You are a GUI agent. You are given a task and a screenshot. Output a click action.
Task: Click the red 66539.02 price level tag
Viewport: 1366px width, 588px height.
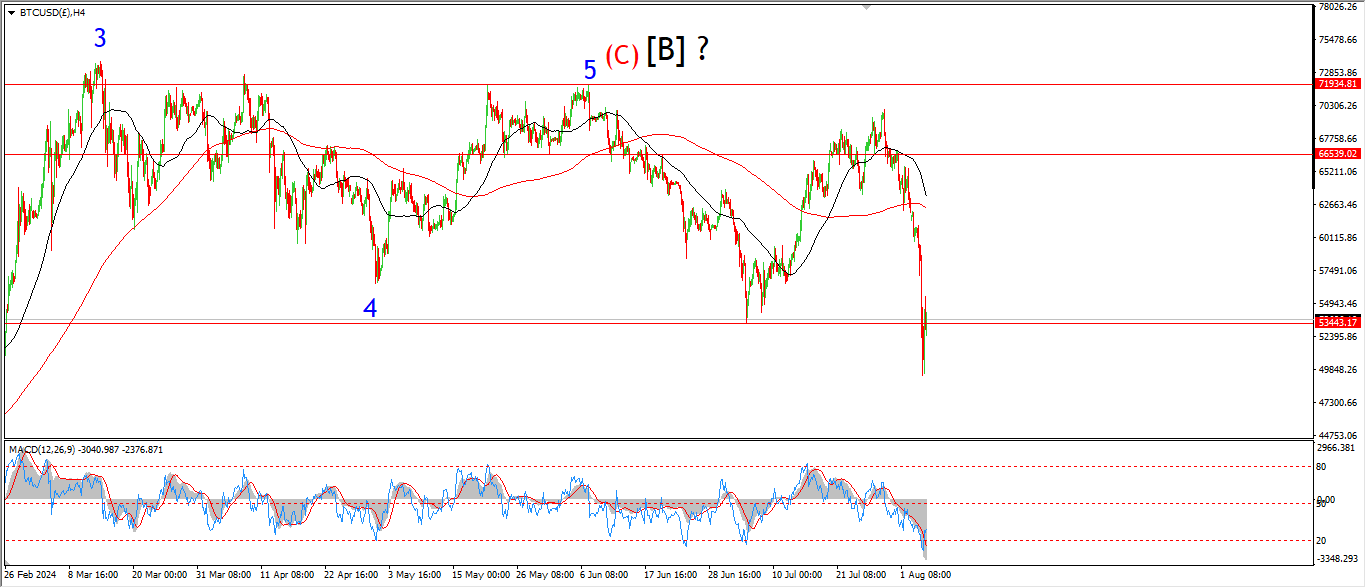pos(1337,154)
